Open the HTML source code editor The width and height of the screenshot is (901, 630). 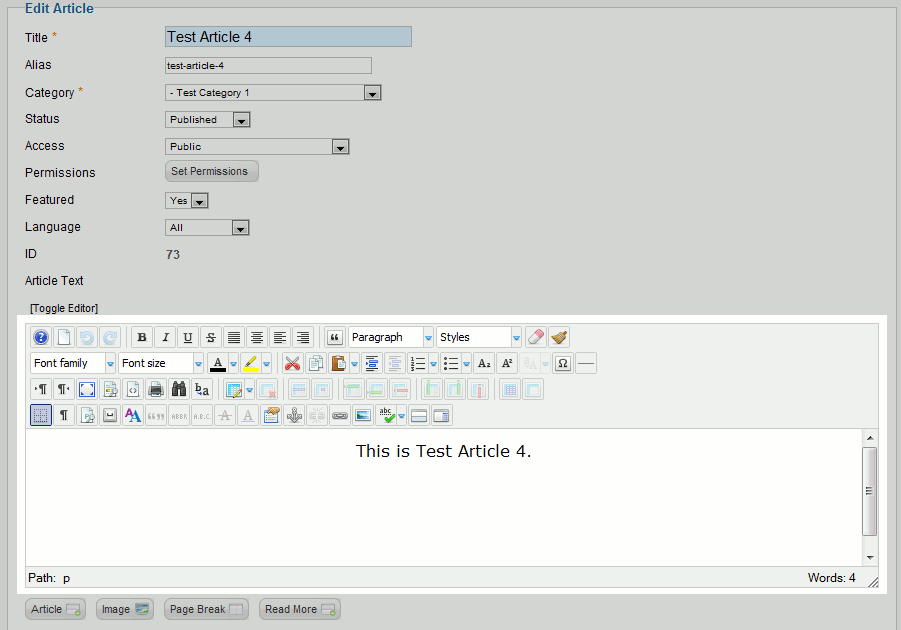click(133, 389)
